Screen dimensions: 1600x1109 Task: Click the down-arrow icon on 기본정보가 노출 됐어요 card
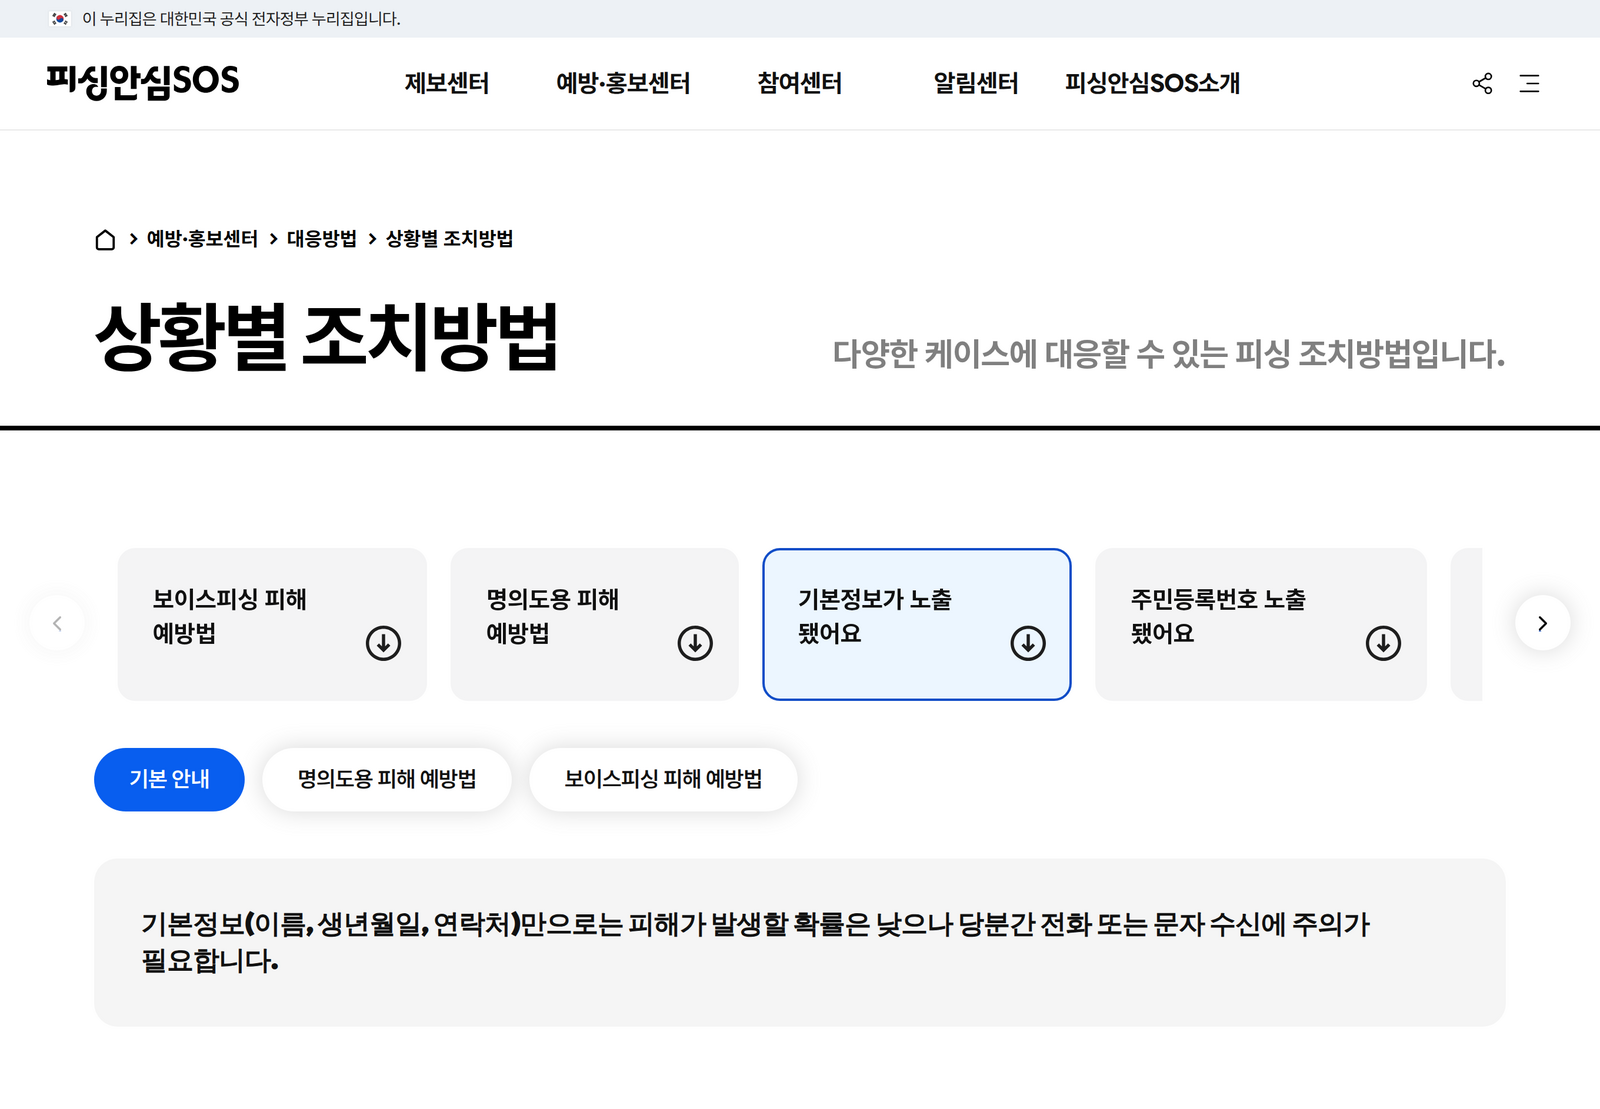[1028, 643]
